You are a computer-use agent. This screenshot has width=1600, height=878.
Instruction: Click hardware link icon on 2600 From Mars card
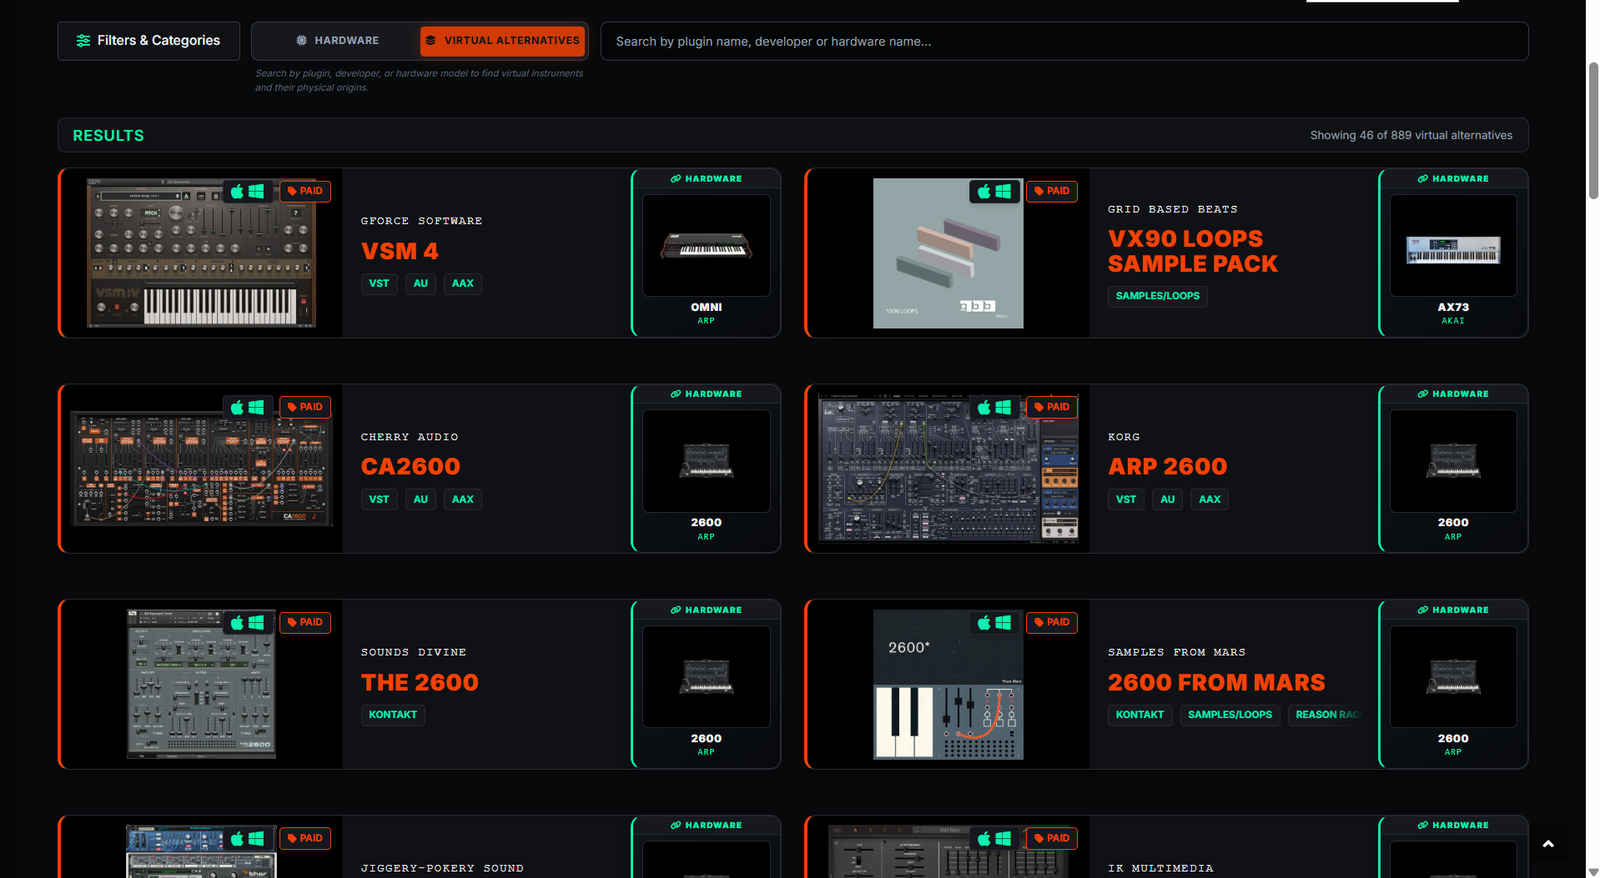pyautogui.click(x=1423, y=610)
